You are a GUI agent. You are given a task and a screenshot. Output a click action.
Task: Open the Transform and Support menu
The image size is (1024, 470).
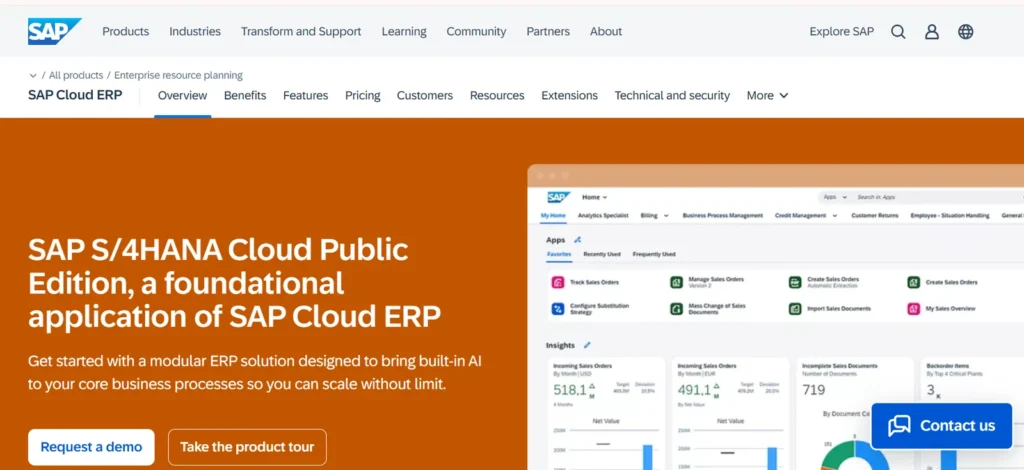[x=301, y=31]
